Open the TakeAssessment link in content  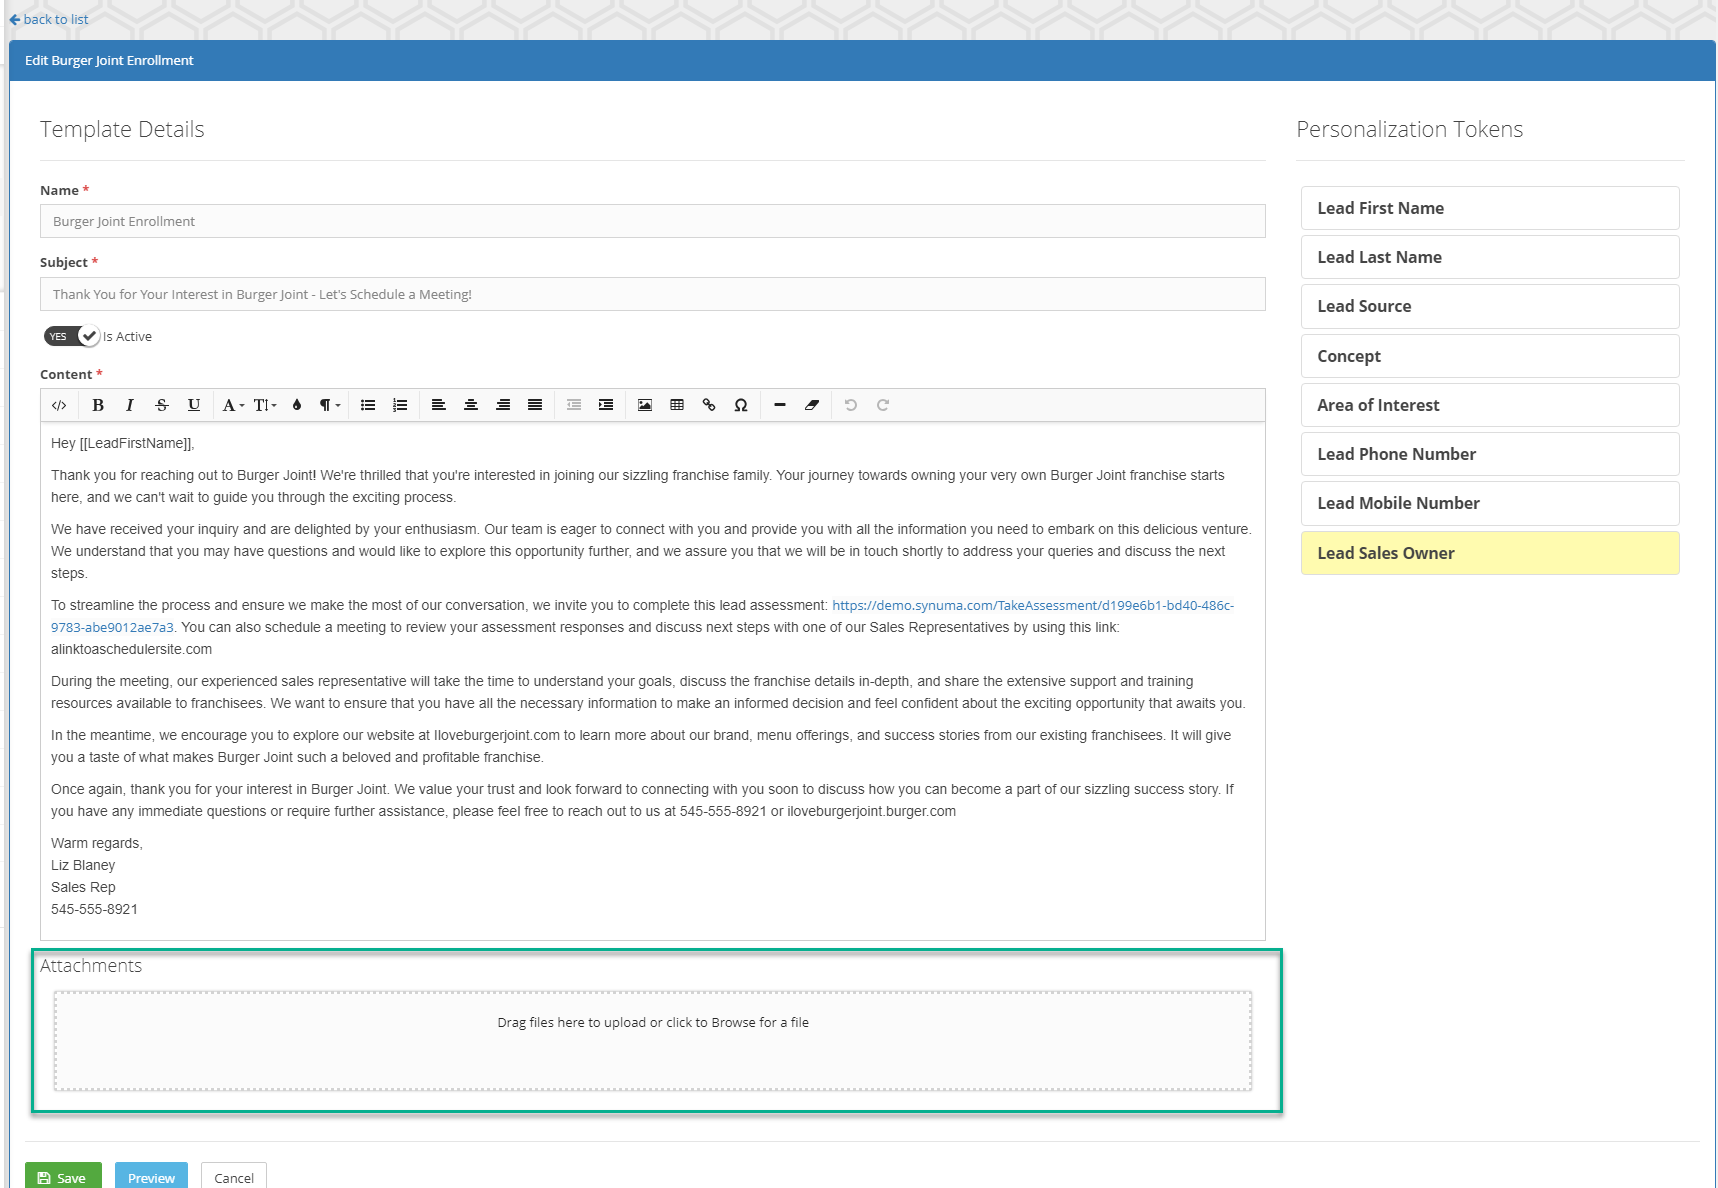coord(1032,605)
